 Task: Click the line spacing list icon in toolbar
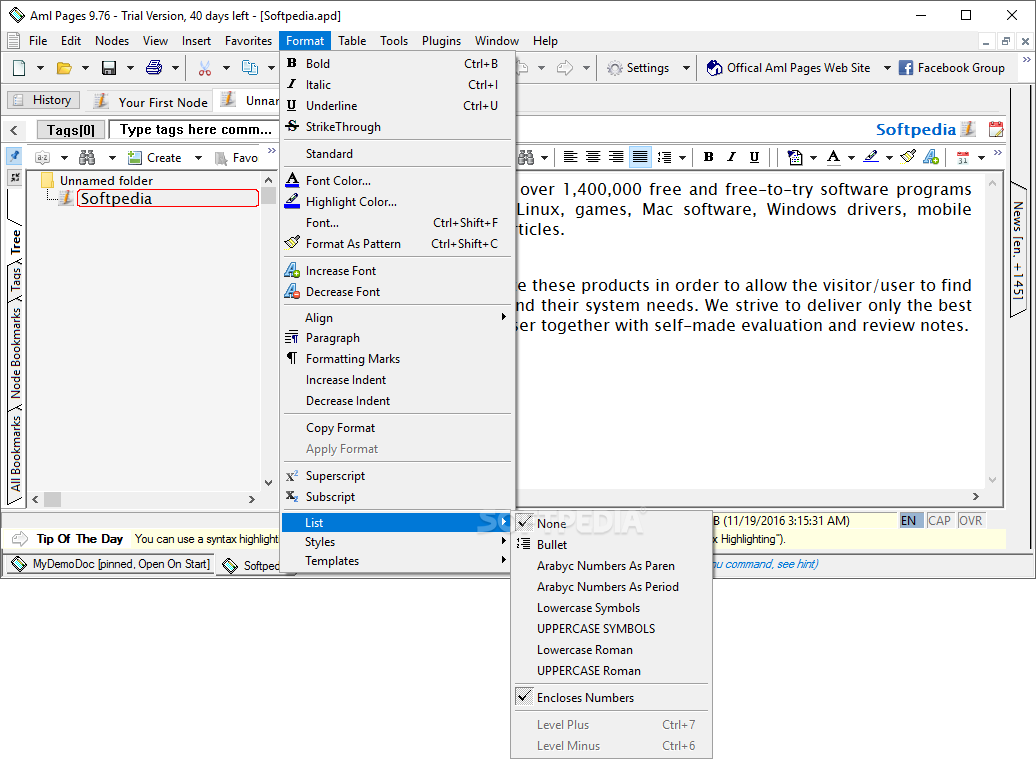click(664, 157)
